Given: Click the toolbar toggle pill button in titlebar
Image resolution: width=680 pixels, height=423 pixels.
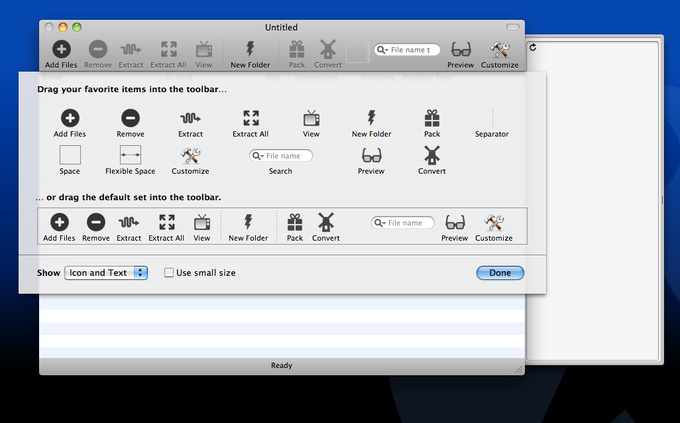Looking at the screenshot, I should [x=513, y=27].
